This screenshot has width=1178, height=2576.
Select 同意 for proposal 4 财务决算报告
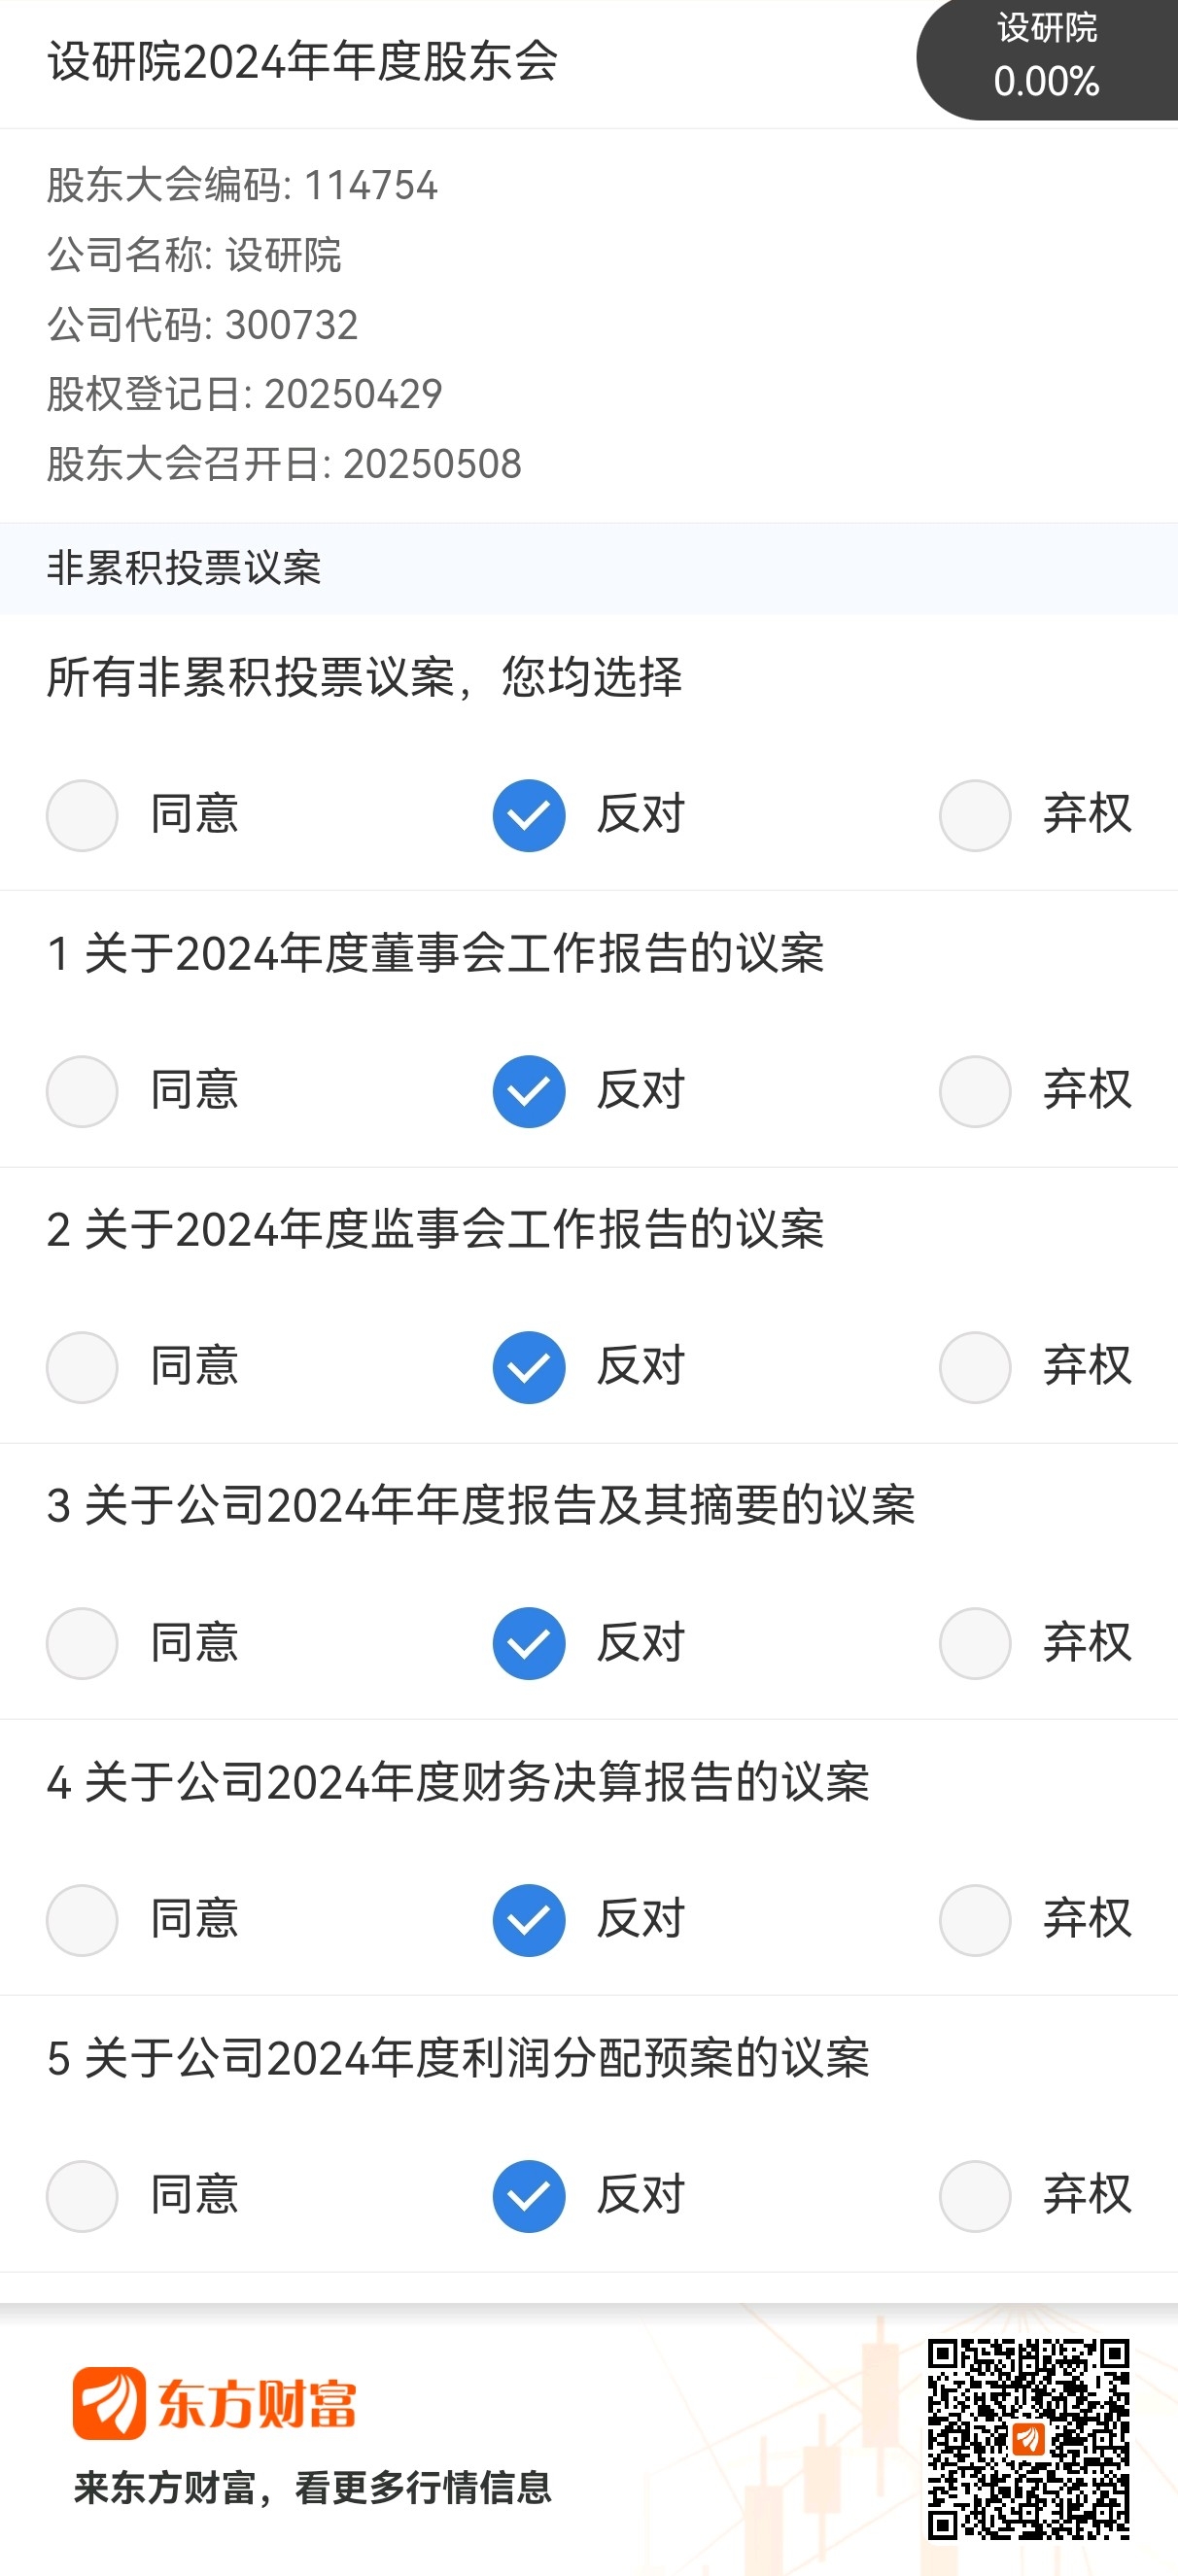(82, 1920)
